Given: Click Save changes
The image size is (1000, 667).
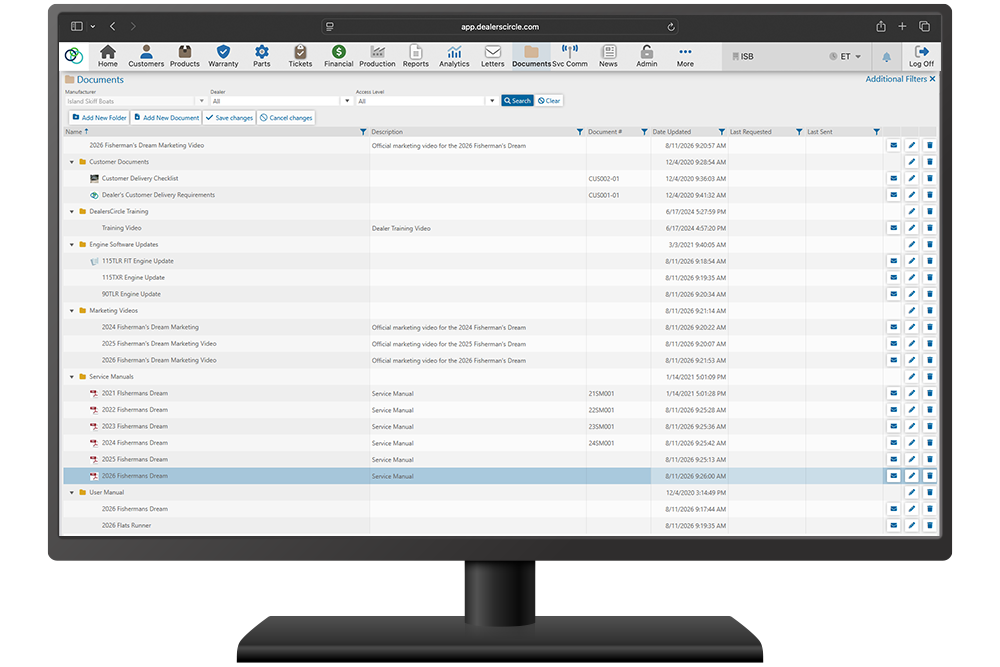Looking at the screenshot, I should pos(230,117).
